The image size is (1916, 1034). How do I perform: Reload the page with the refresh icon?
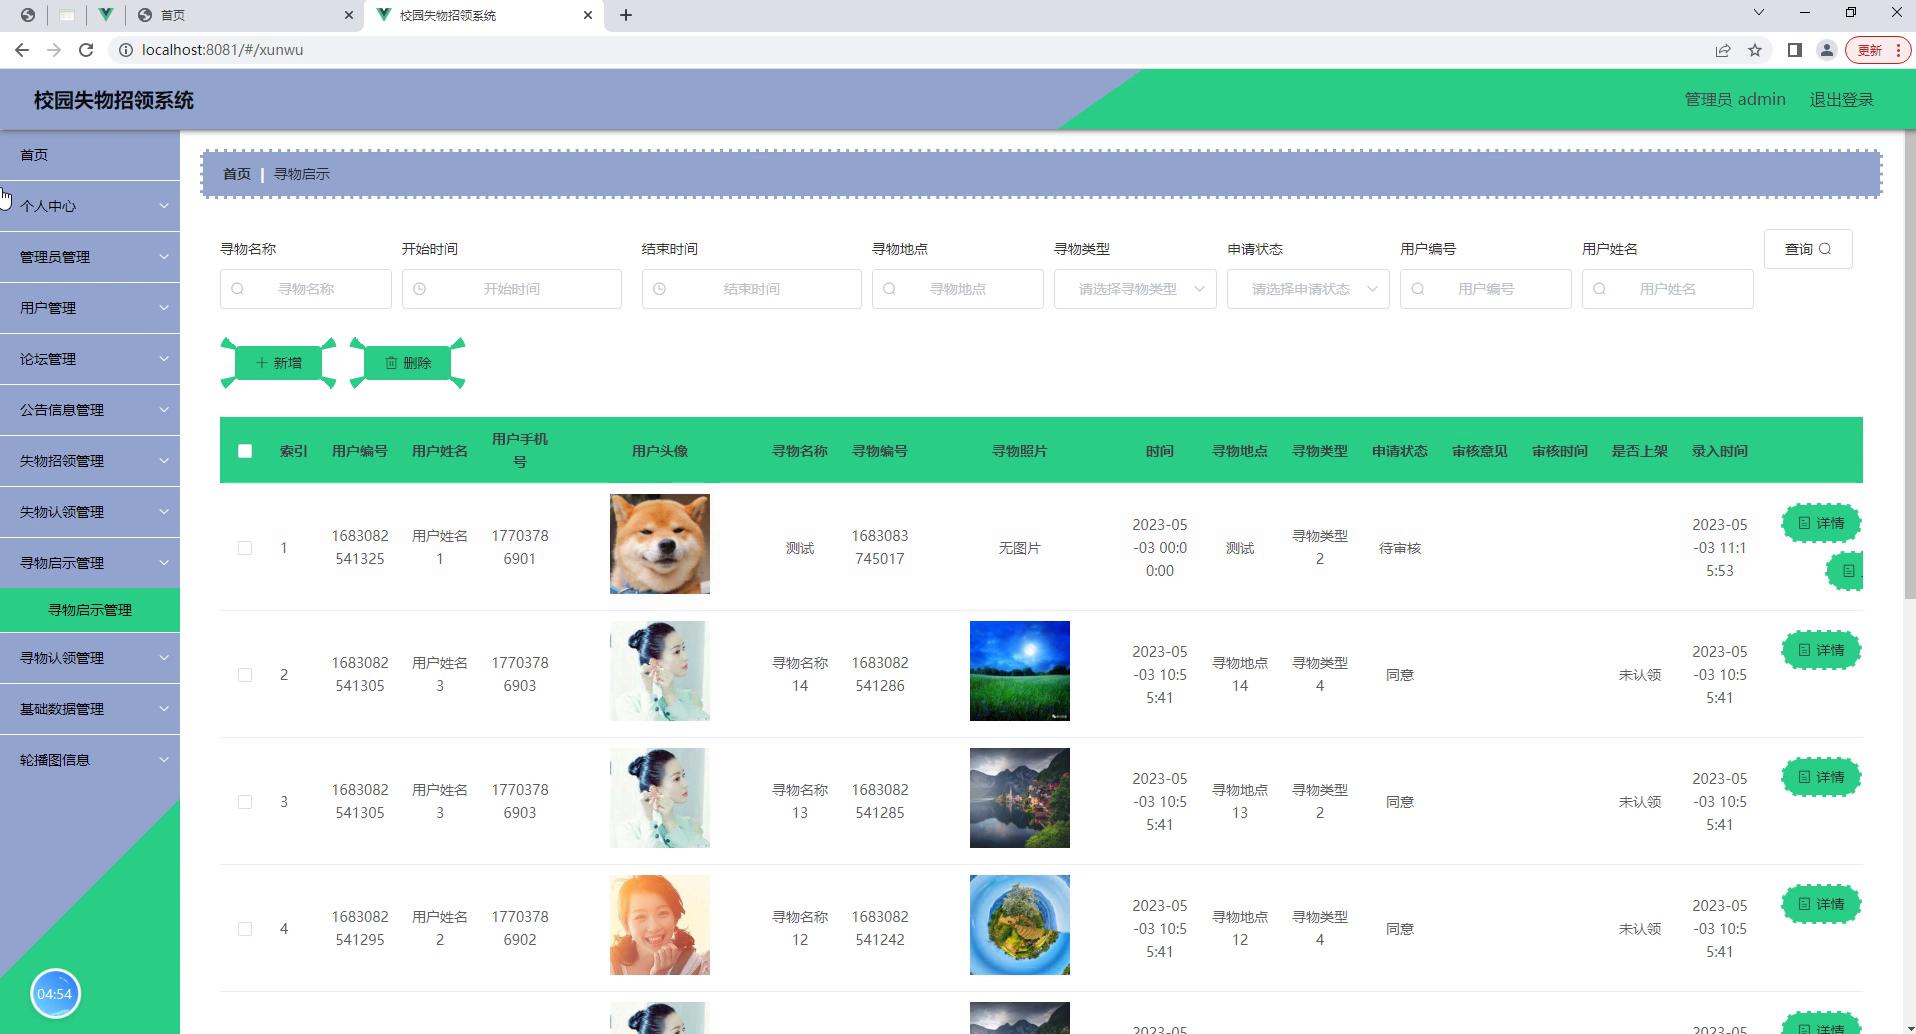(86, 50)
